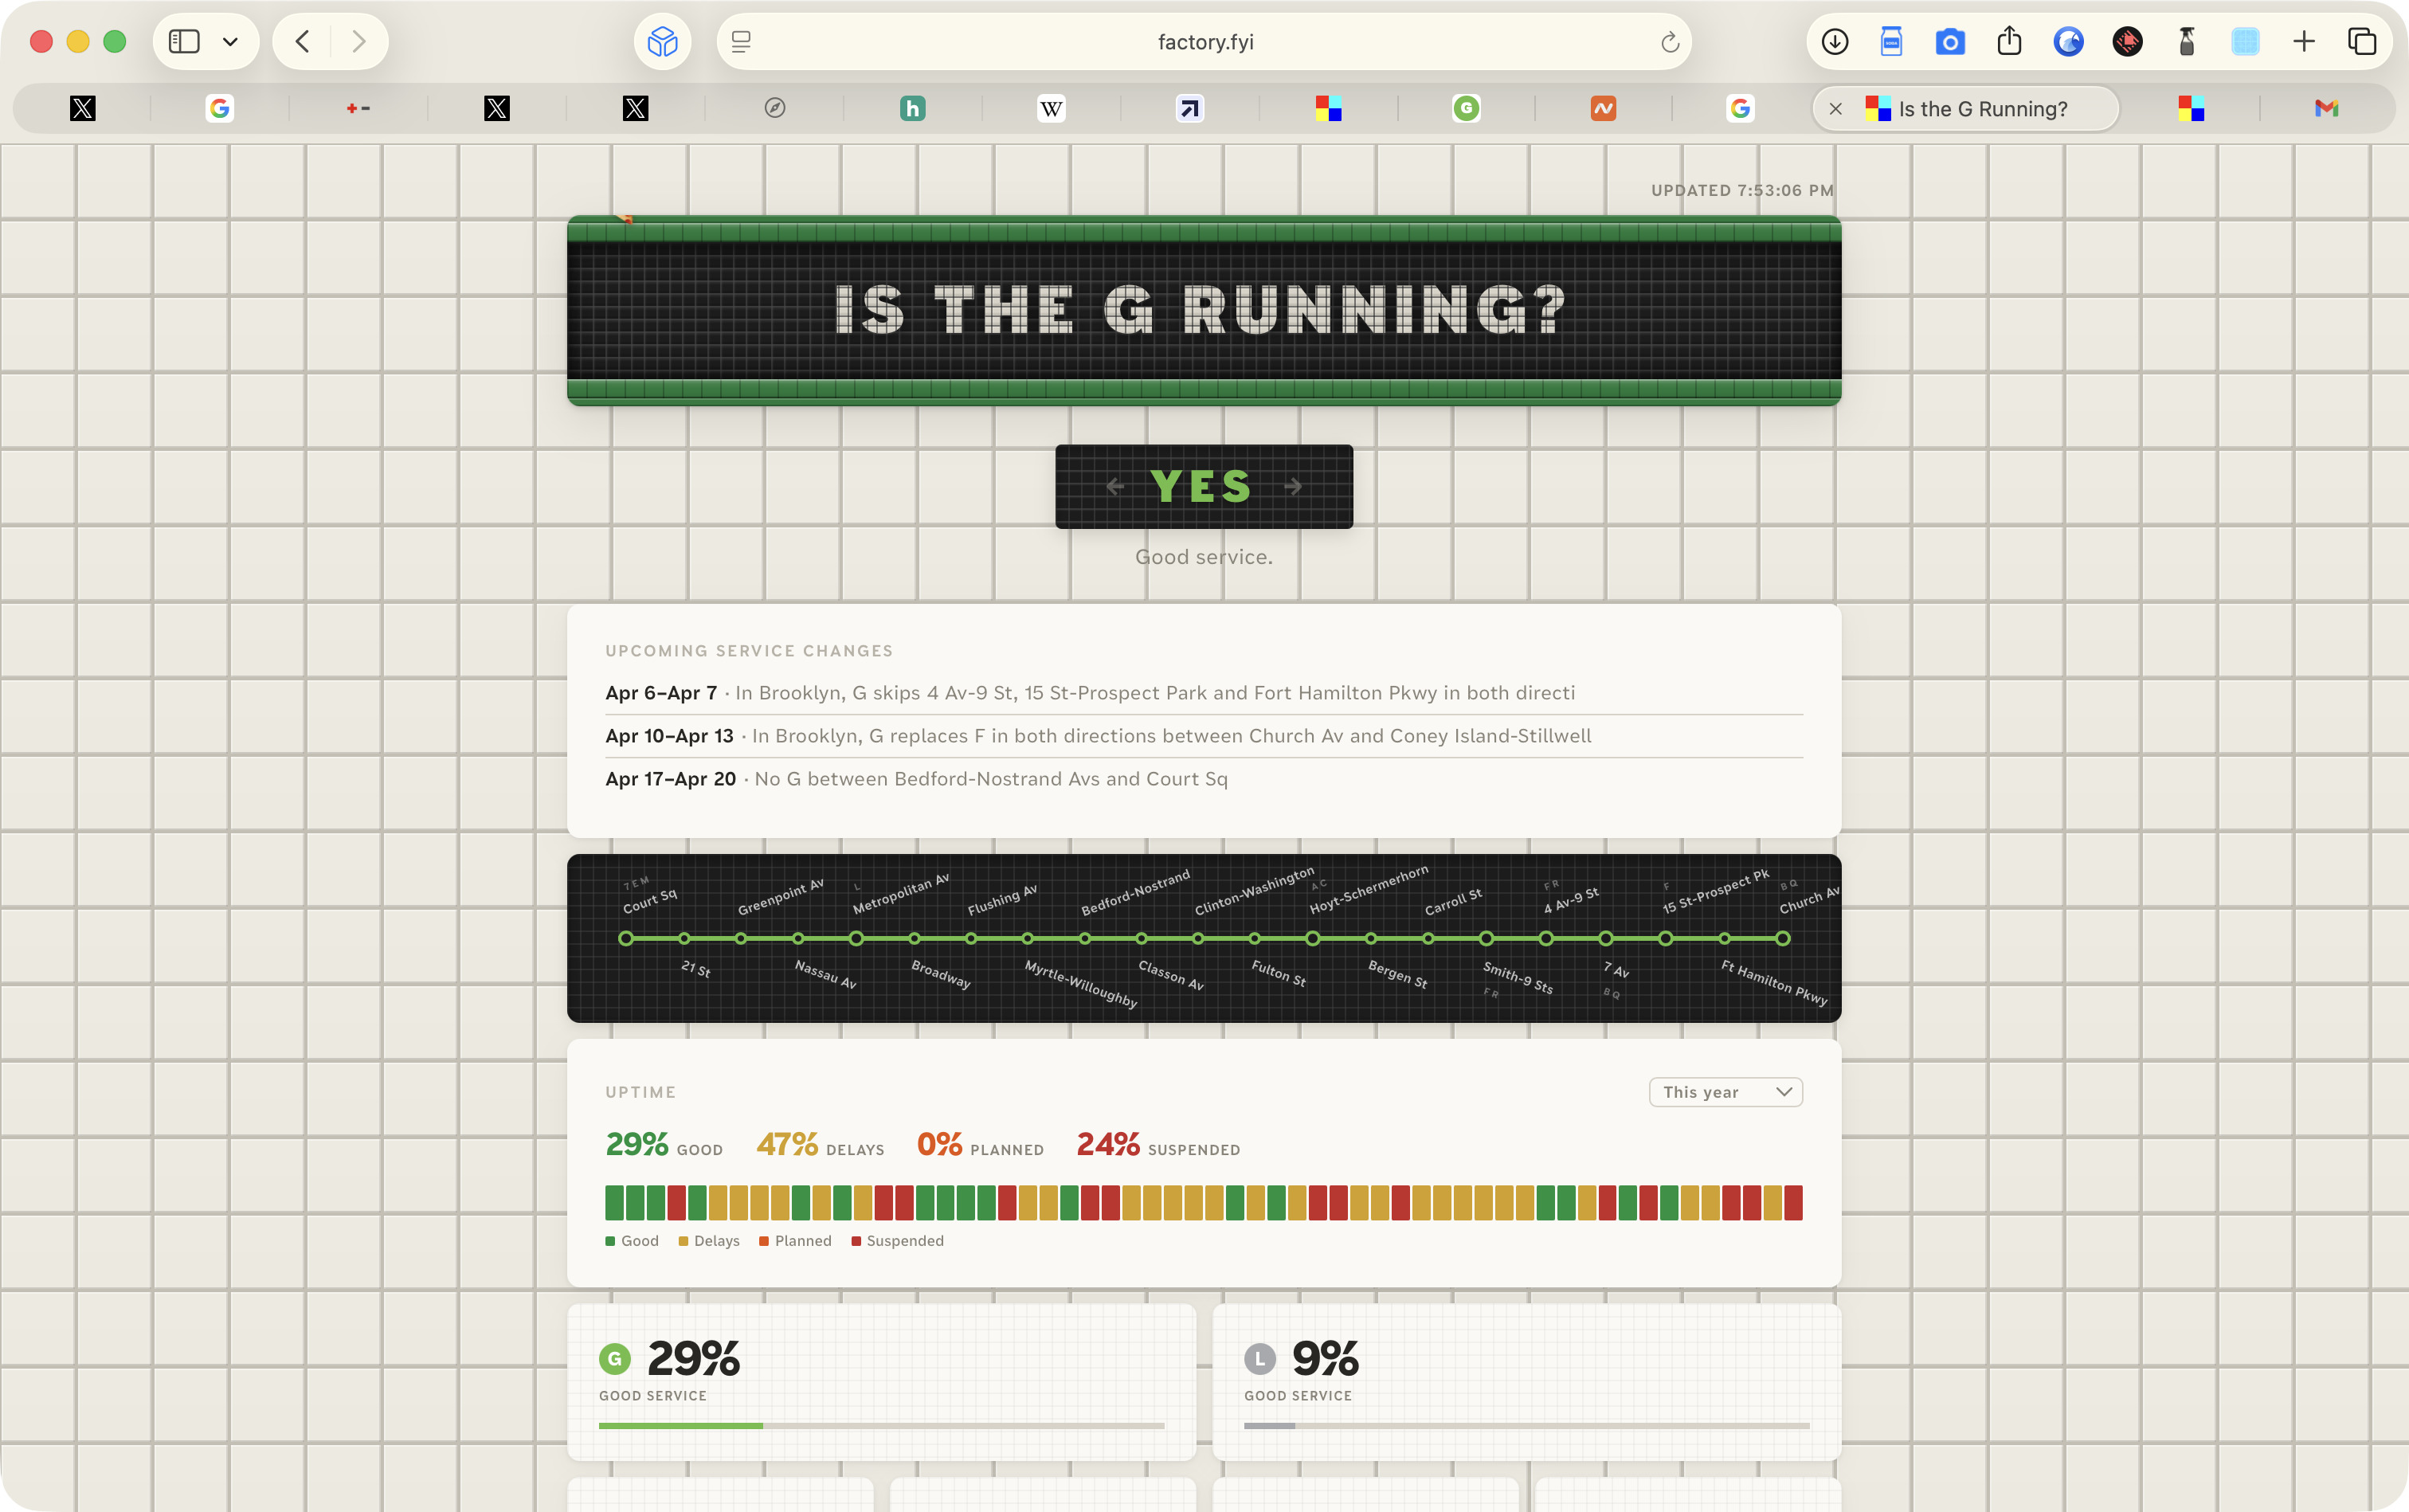Open the Apr 17–Apr 20 service change
Viewport: 2409px width, 1512px height.
pos(1203,779)
